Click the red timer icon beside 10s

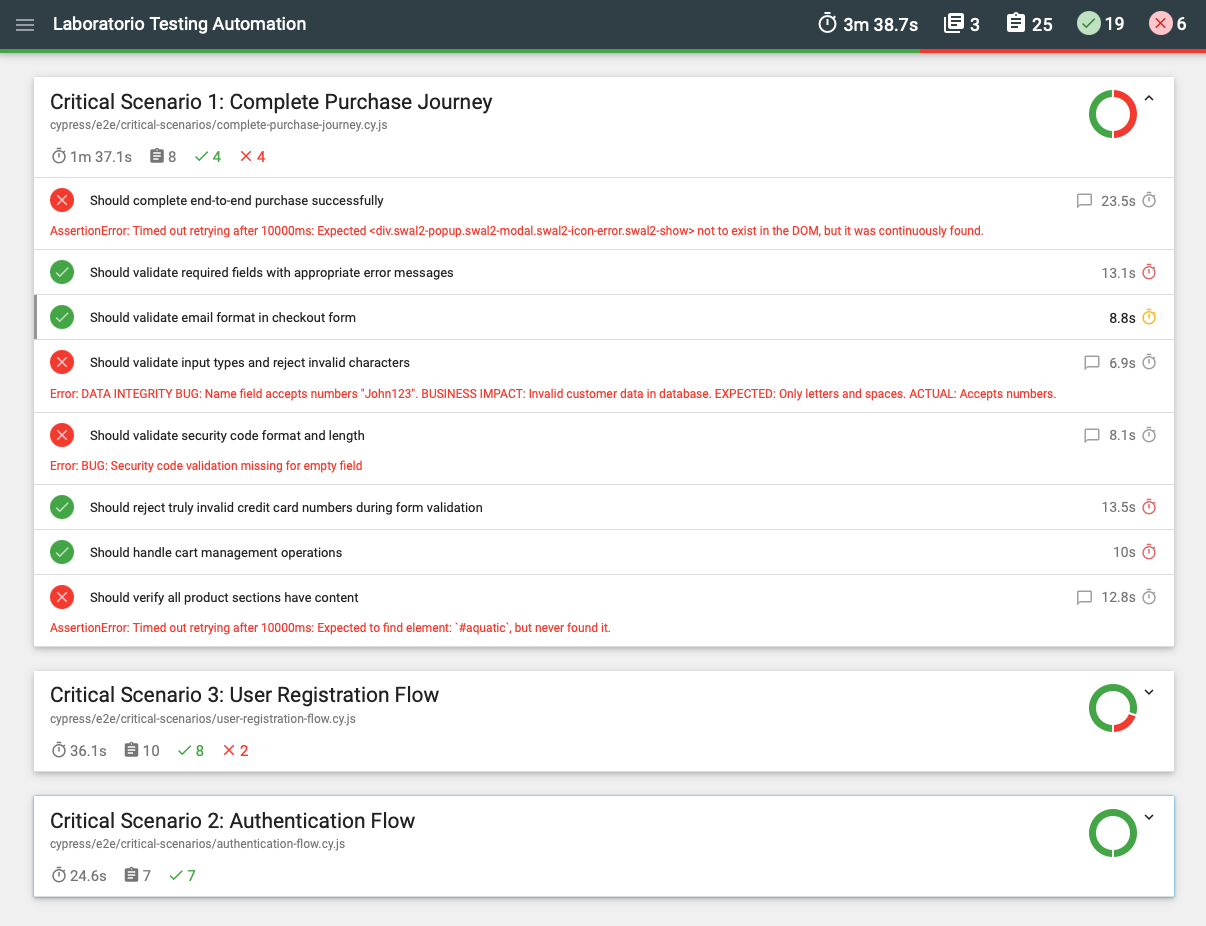(x=1149, y=552)
